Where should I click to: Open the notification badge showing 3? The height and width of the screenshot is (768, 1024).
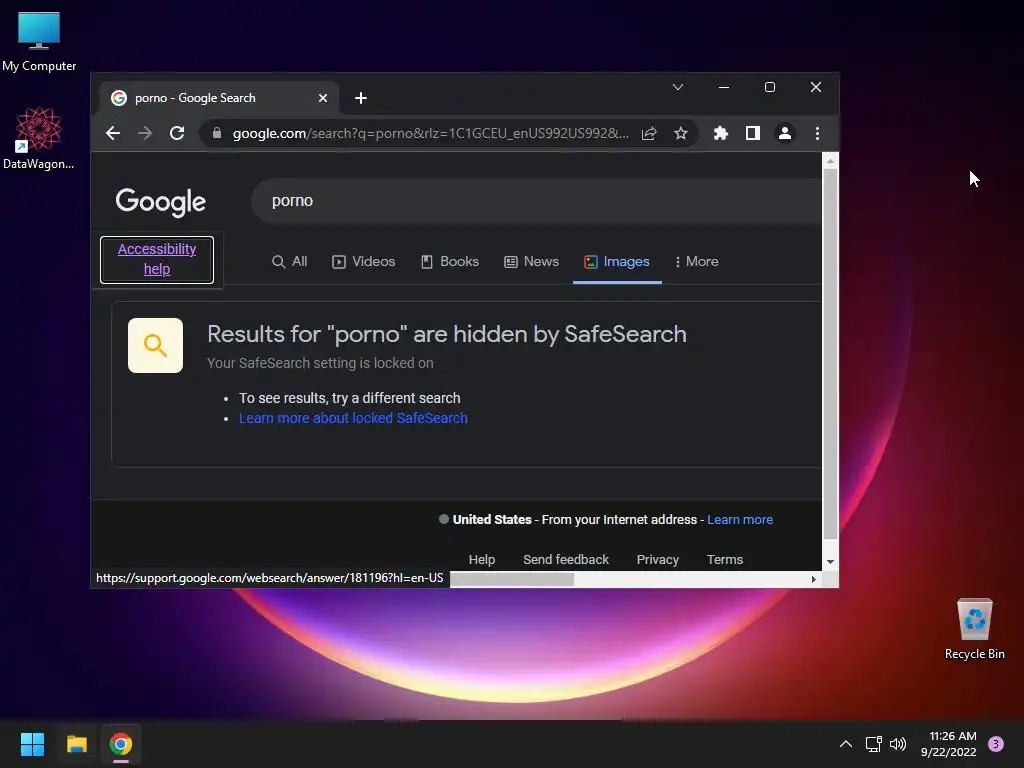pos(996,744)
